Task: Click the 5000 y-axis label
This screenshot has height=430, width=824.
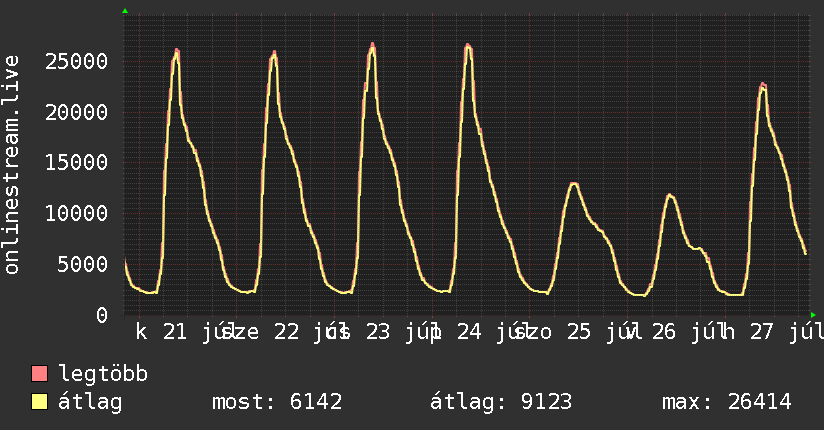Action: pyautogui.click(x=83, y=264)
